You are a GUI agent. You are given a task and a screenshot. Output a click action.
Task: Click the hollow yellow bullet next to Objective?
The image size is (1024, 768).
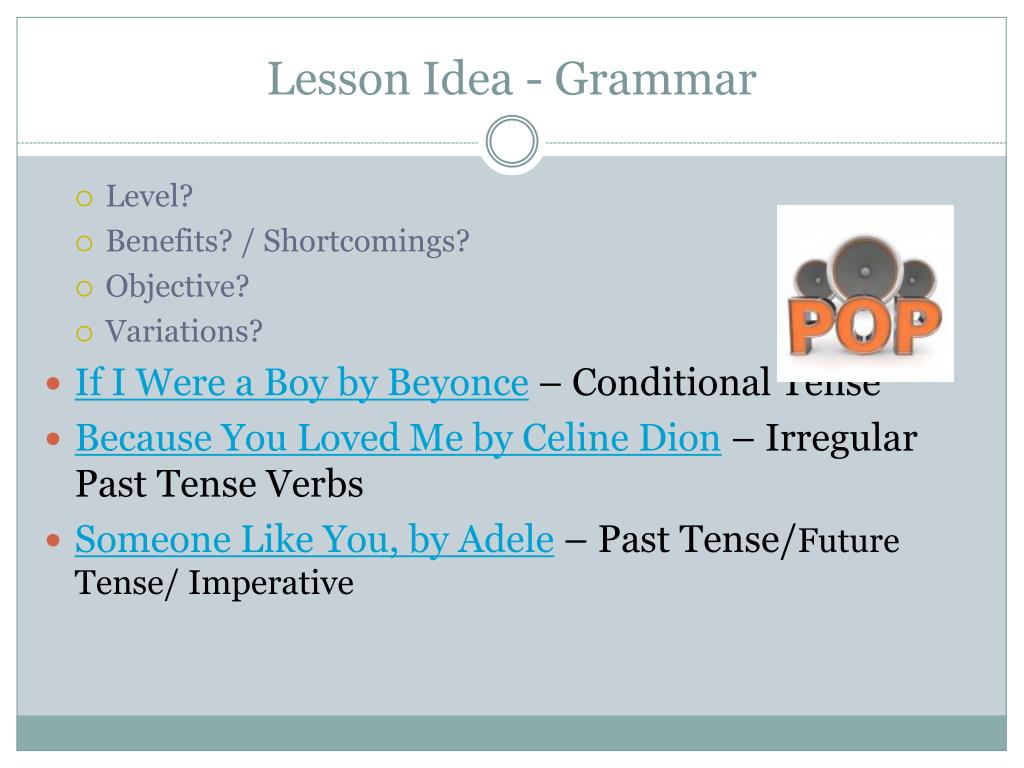84,289
